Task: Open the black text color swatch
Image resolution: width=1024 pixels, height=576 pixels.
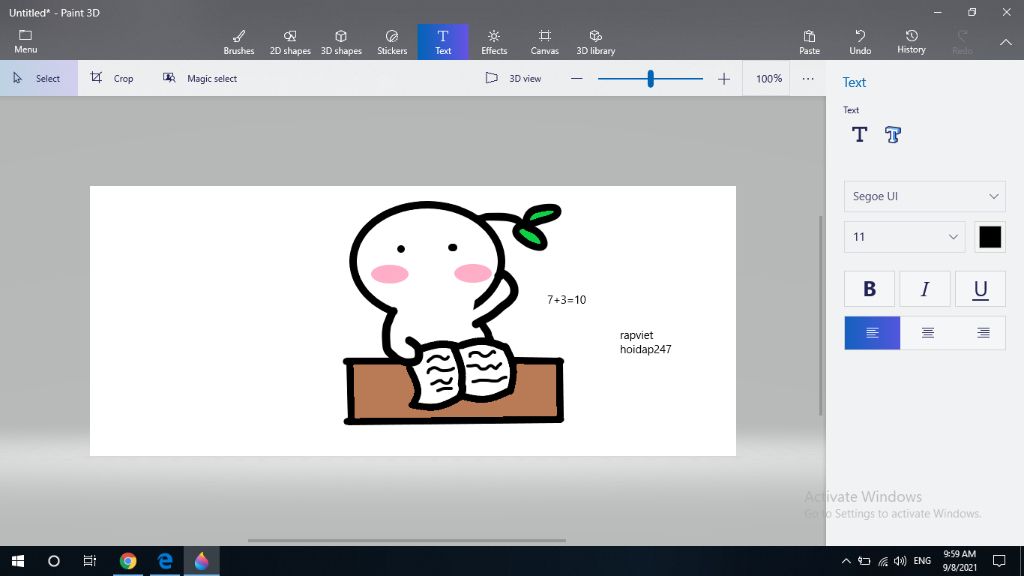Action: tap(990, 236)
